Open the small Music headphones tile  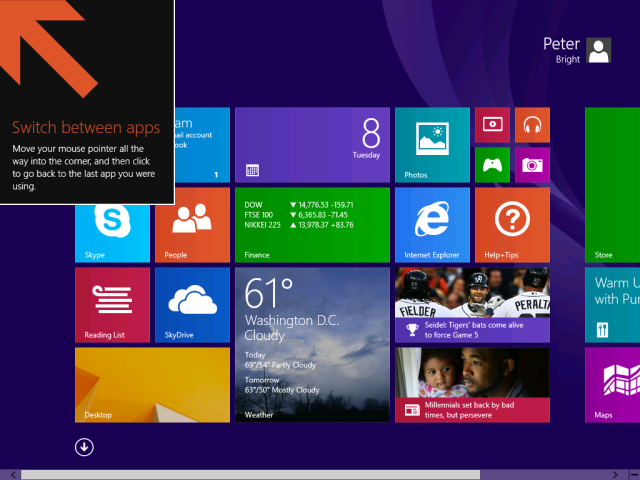pyautogui.click(x=532, y=125)
